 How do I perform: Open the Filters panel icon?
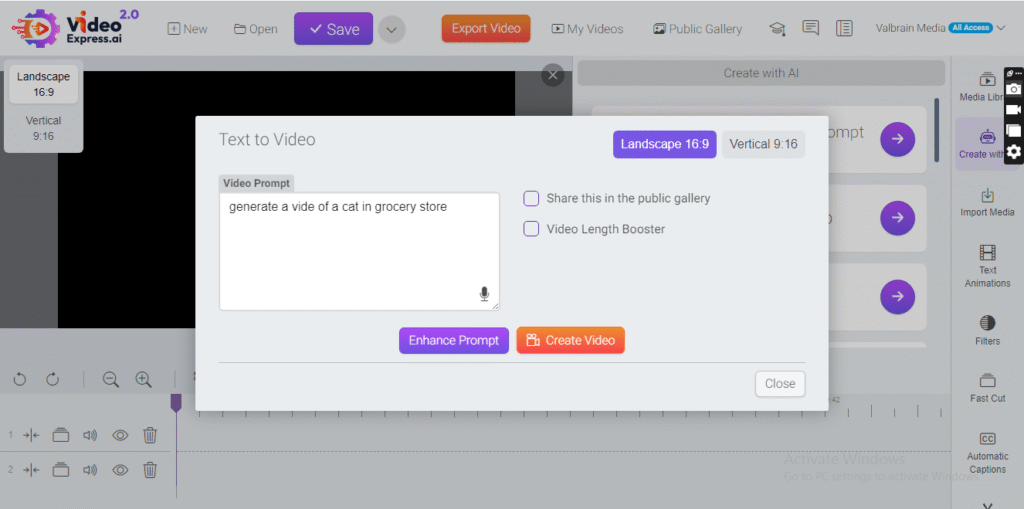coord(987,330)
